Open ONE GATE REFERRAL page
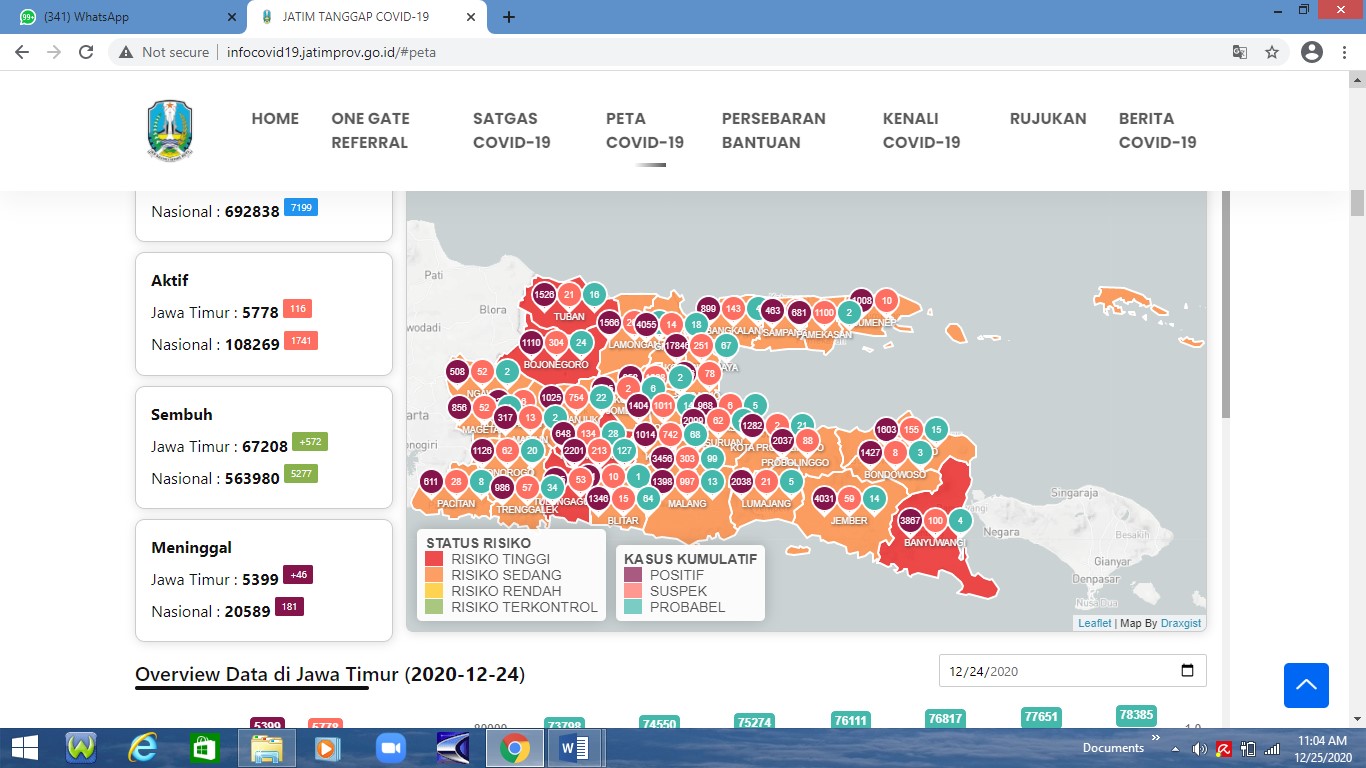Image resolution: width=1366 pixels, height=768 pixels. point(370,130)
